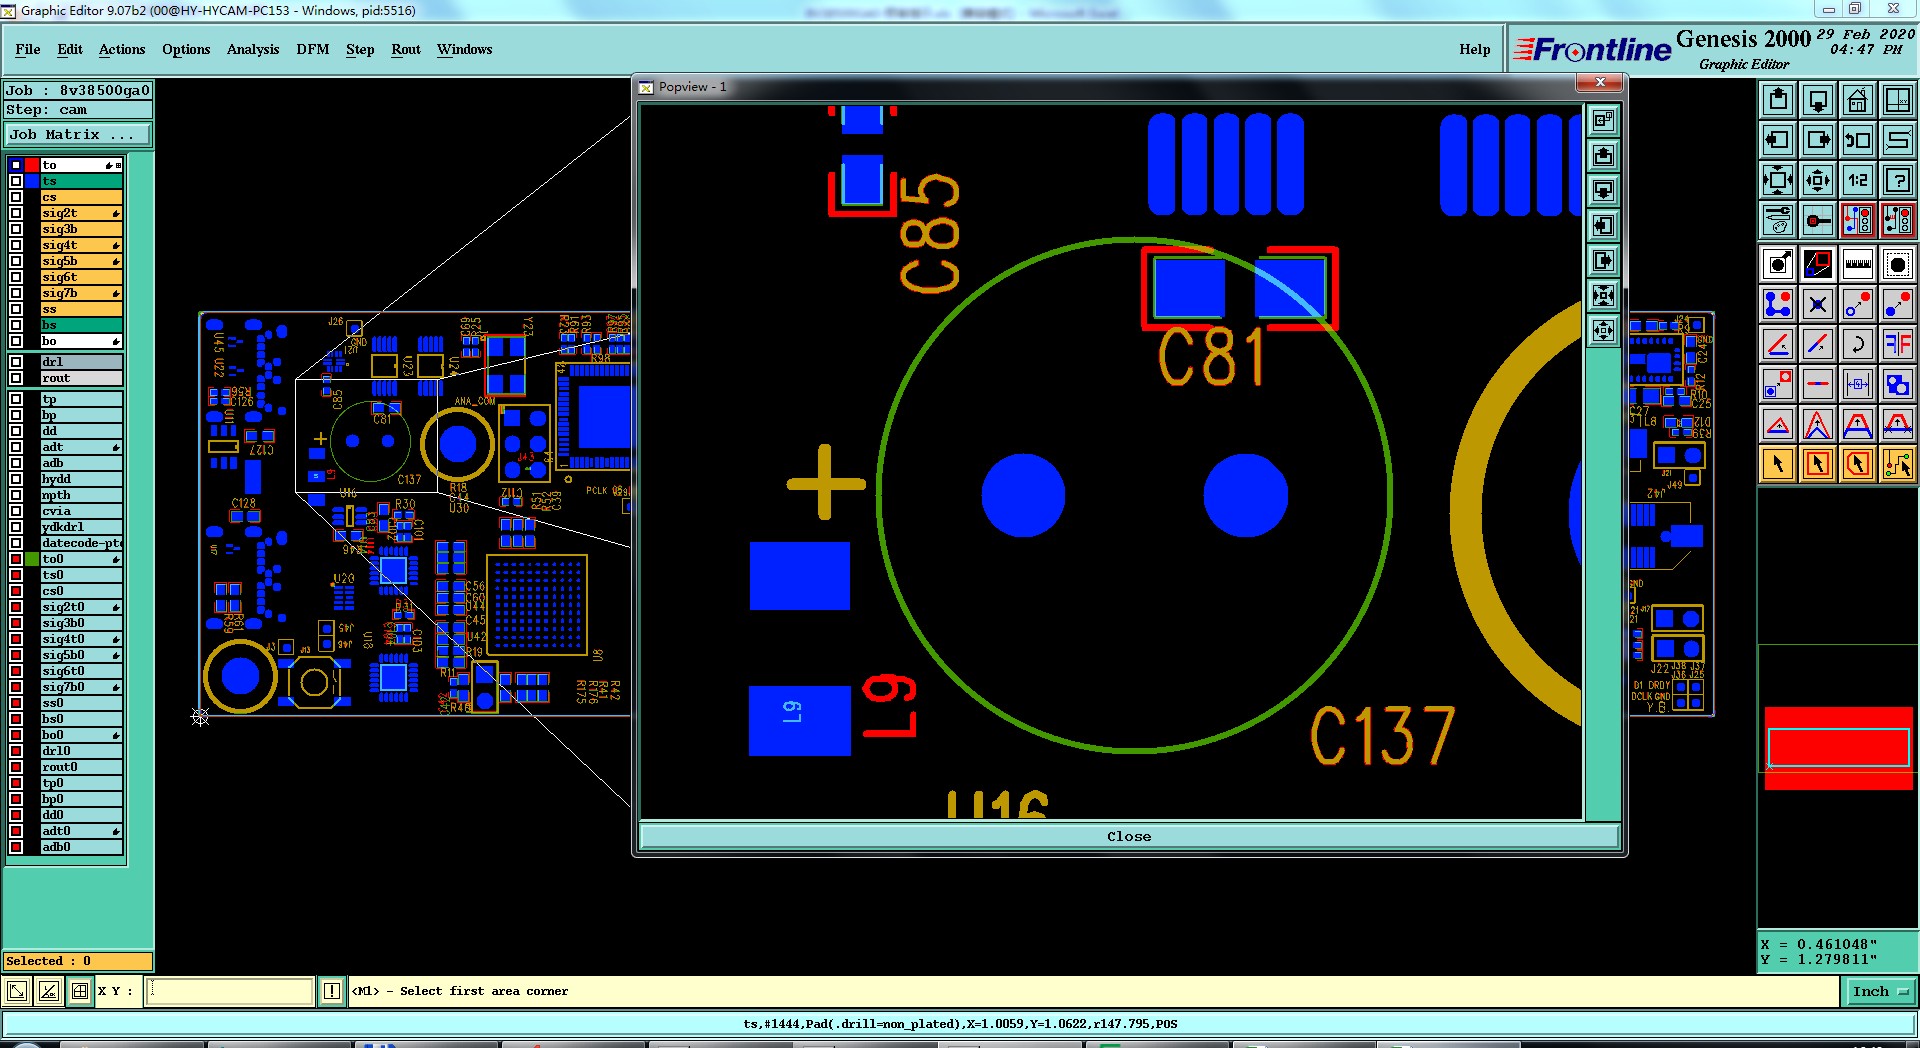Screen dimensions: 1920x1048
Task: Toggle display checkbox for layer sig2t
Action: click(x=16, y=213)
